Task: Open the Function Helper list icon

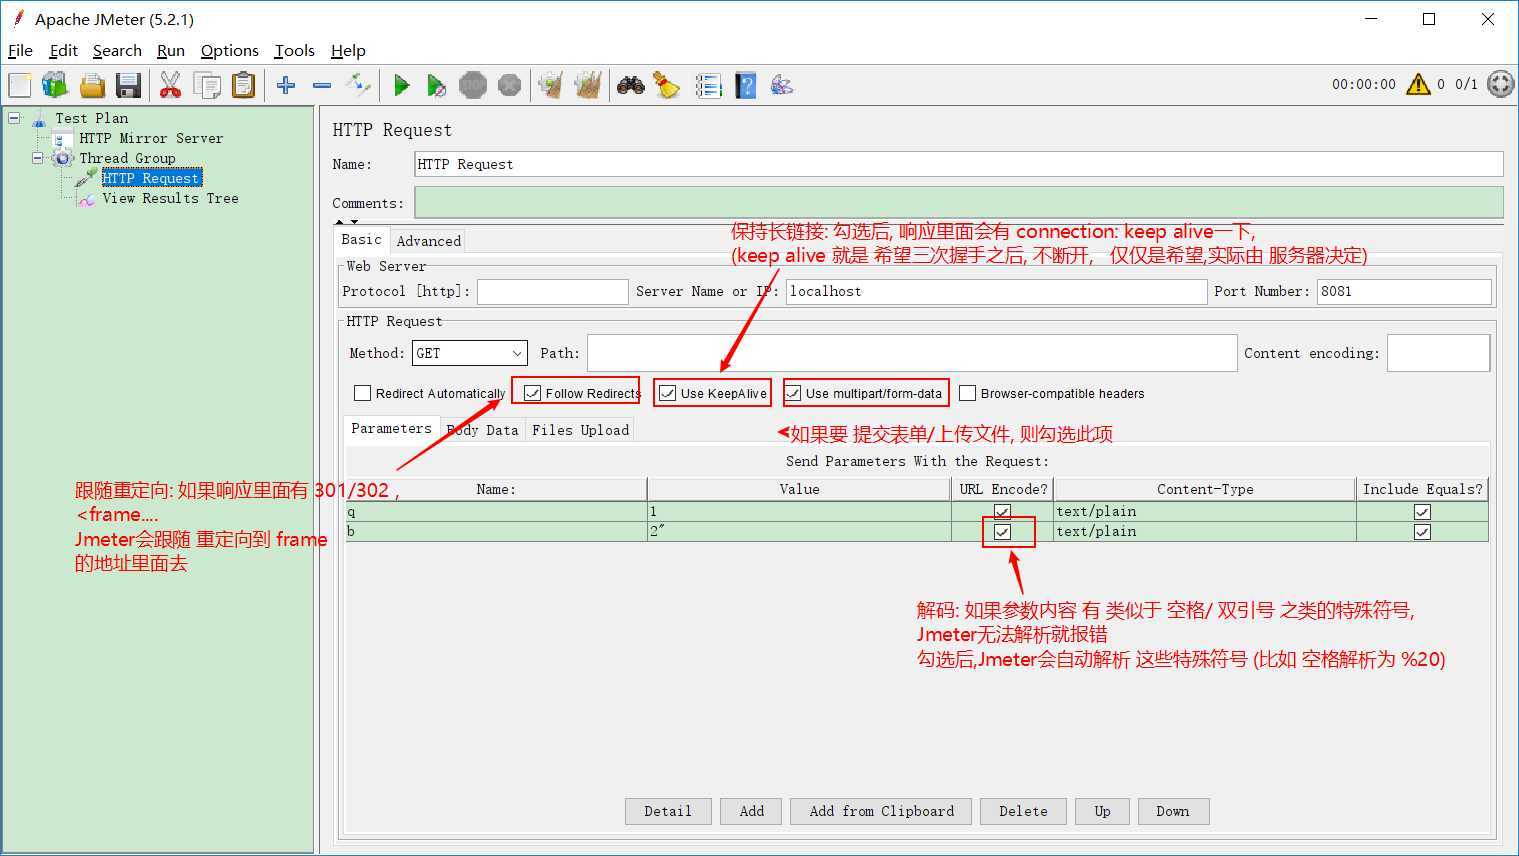Action: [x=709, y=85]
